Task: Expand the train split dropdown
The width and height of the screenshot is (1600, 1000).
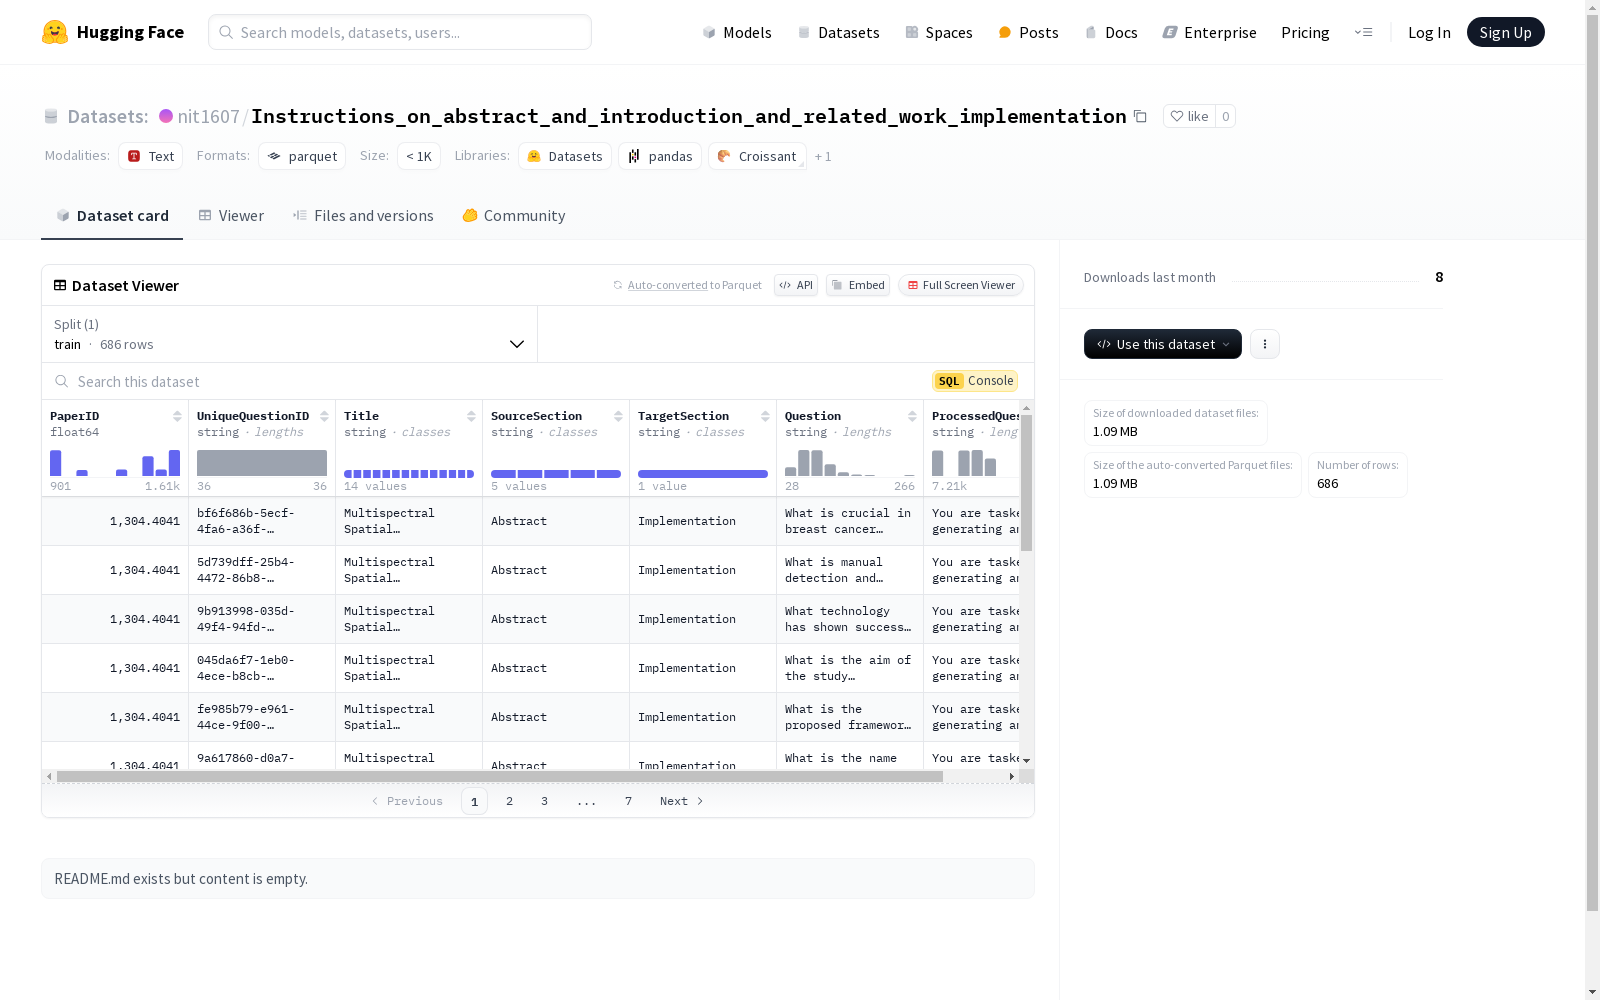Action: (x=290, y=334)
